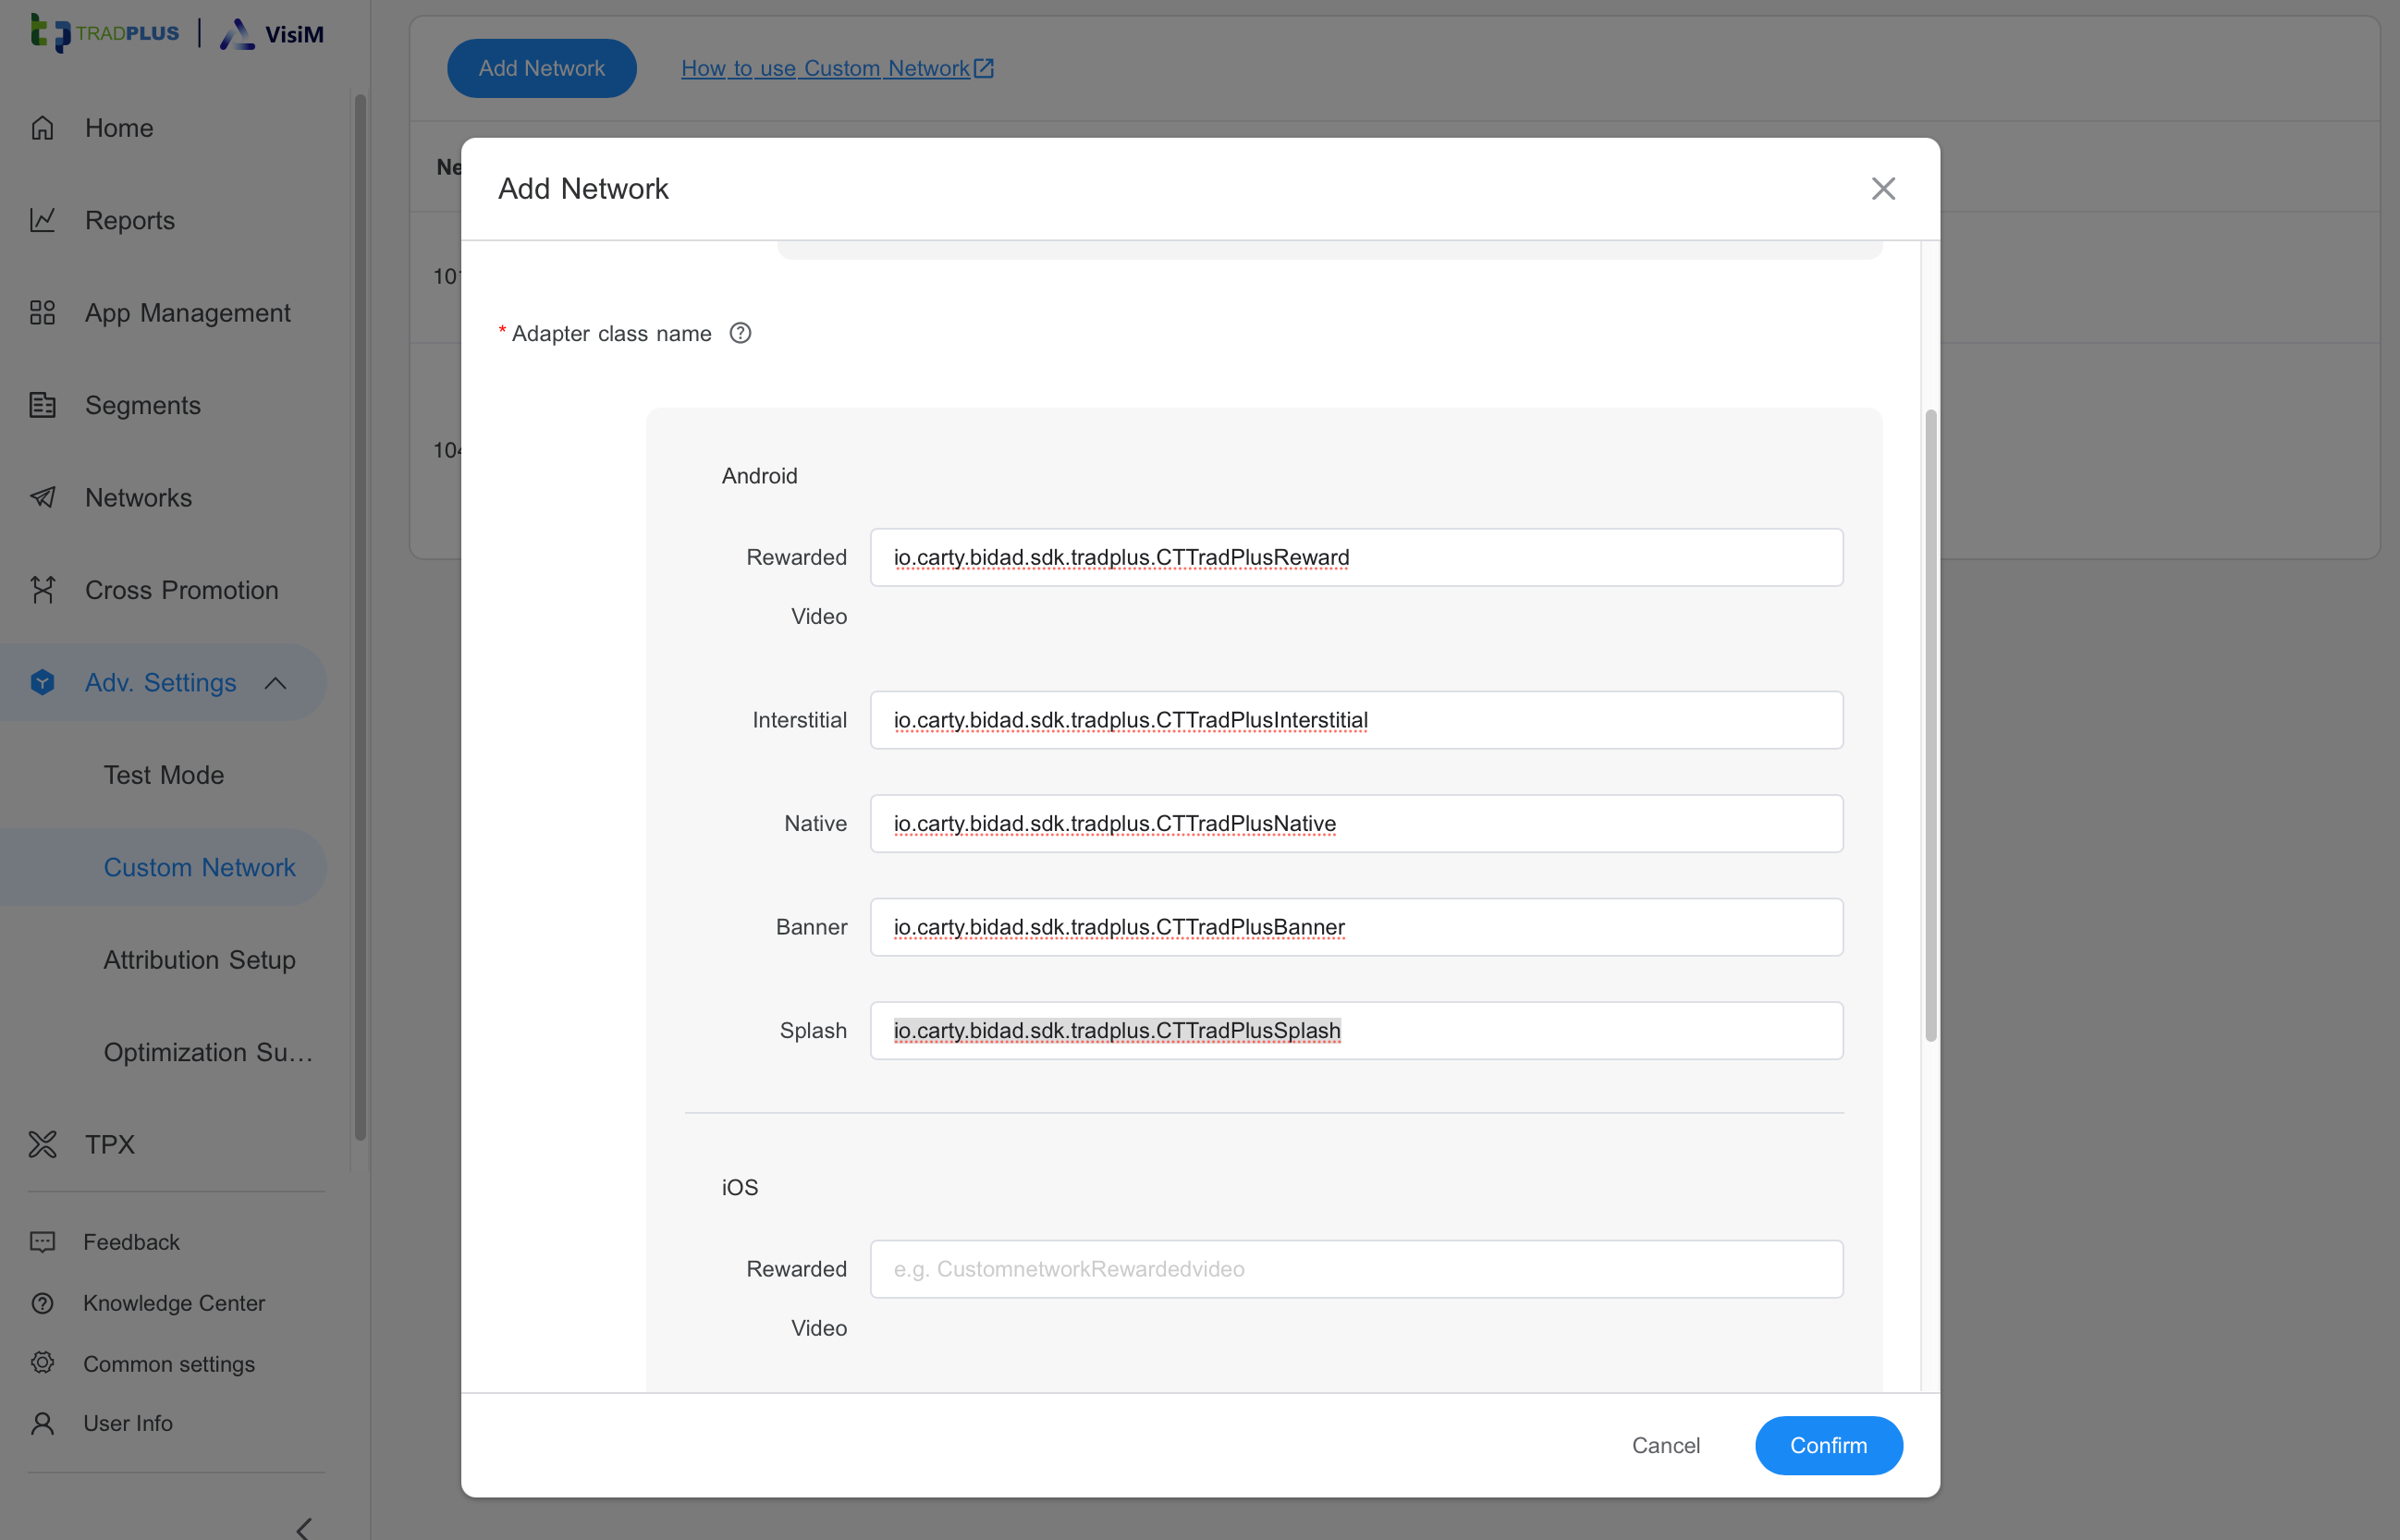Open Attribution Setup menu item

tap(199, 960)
